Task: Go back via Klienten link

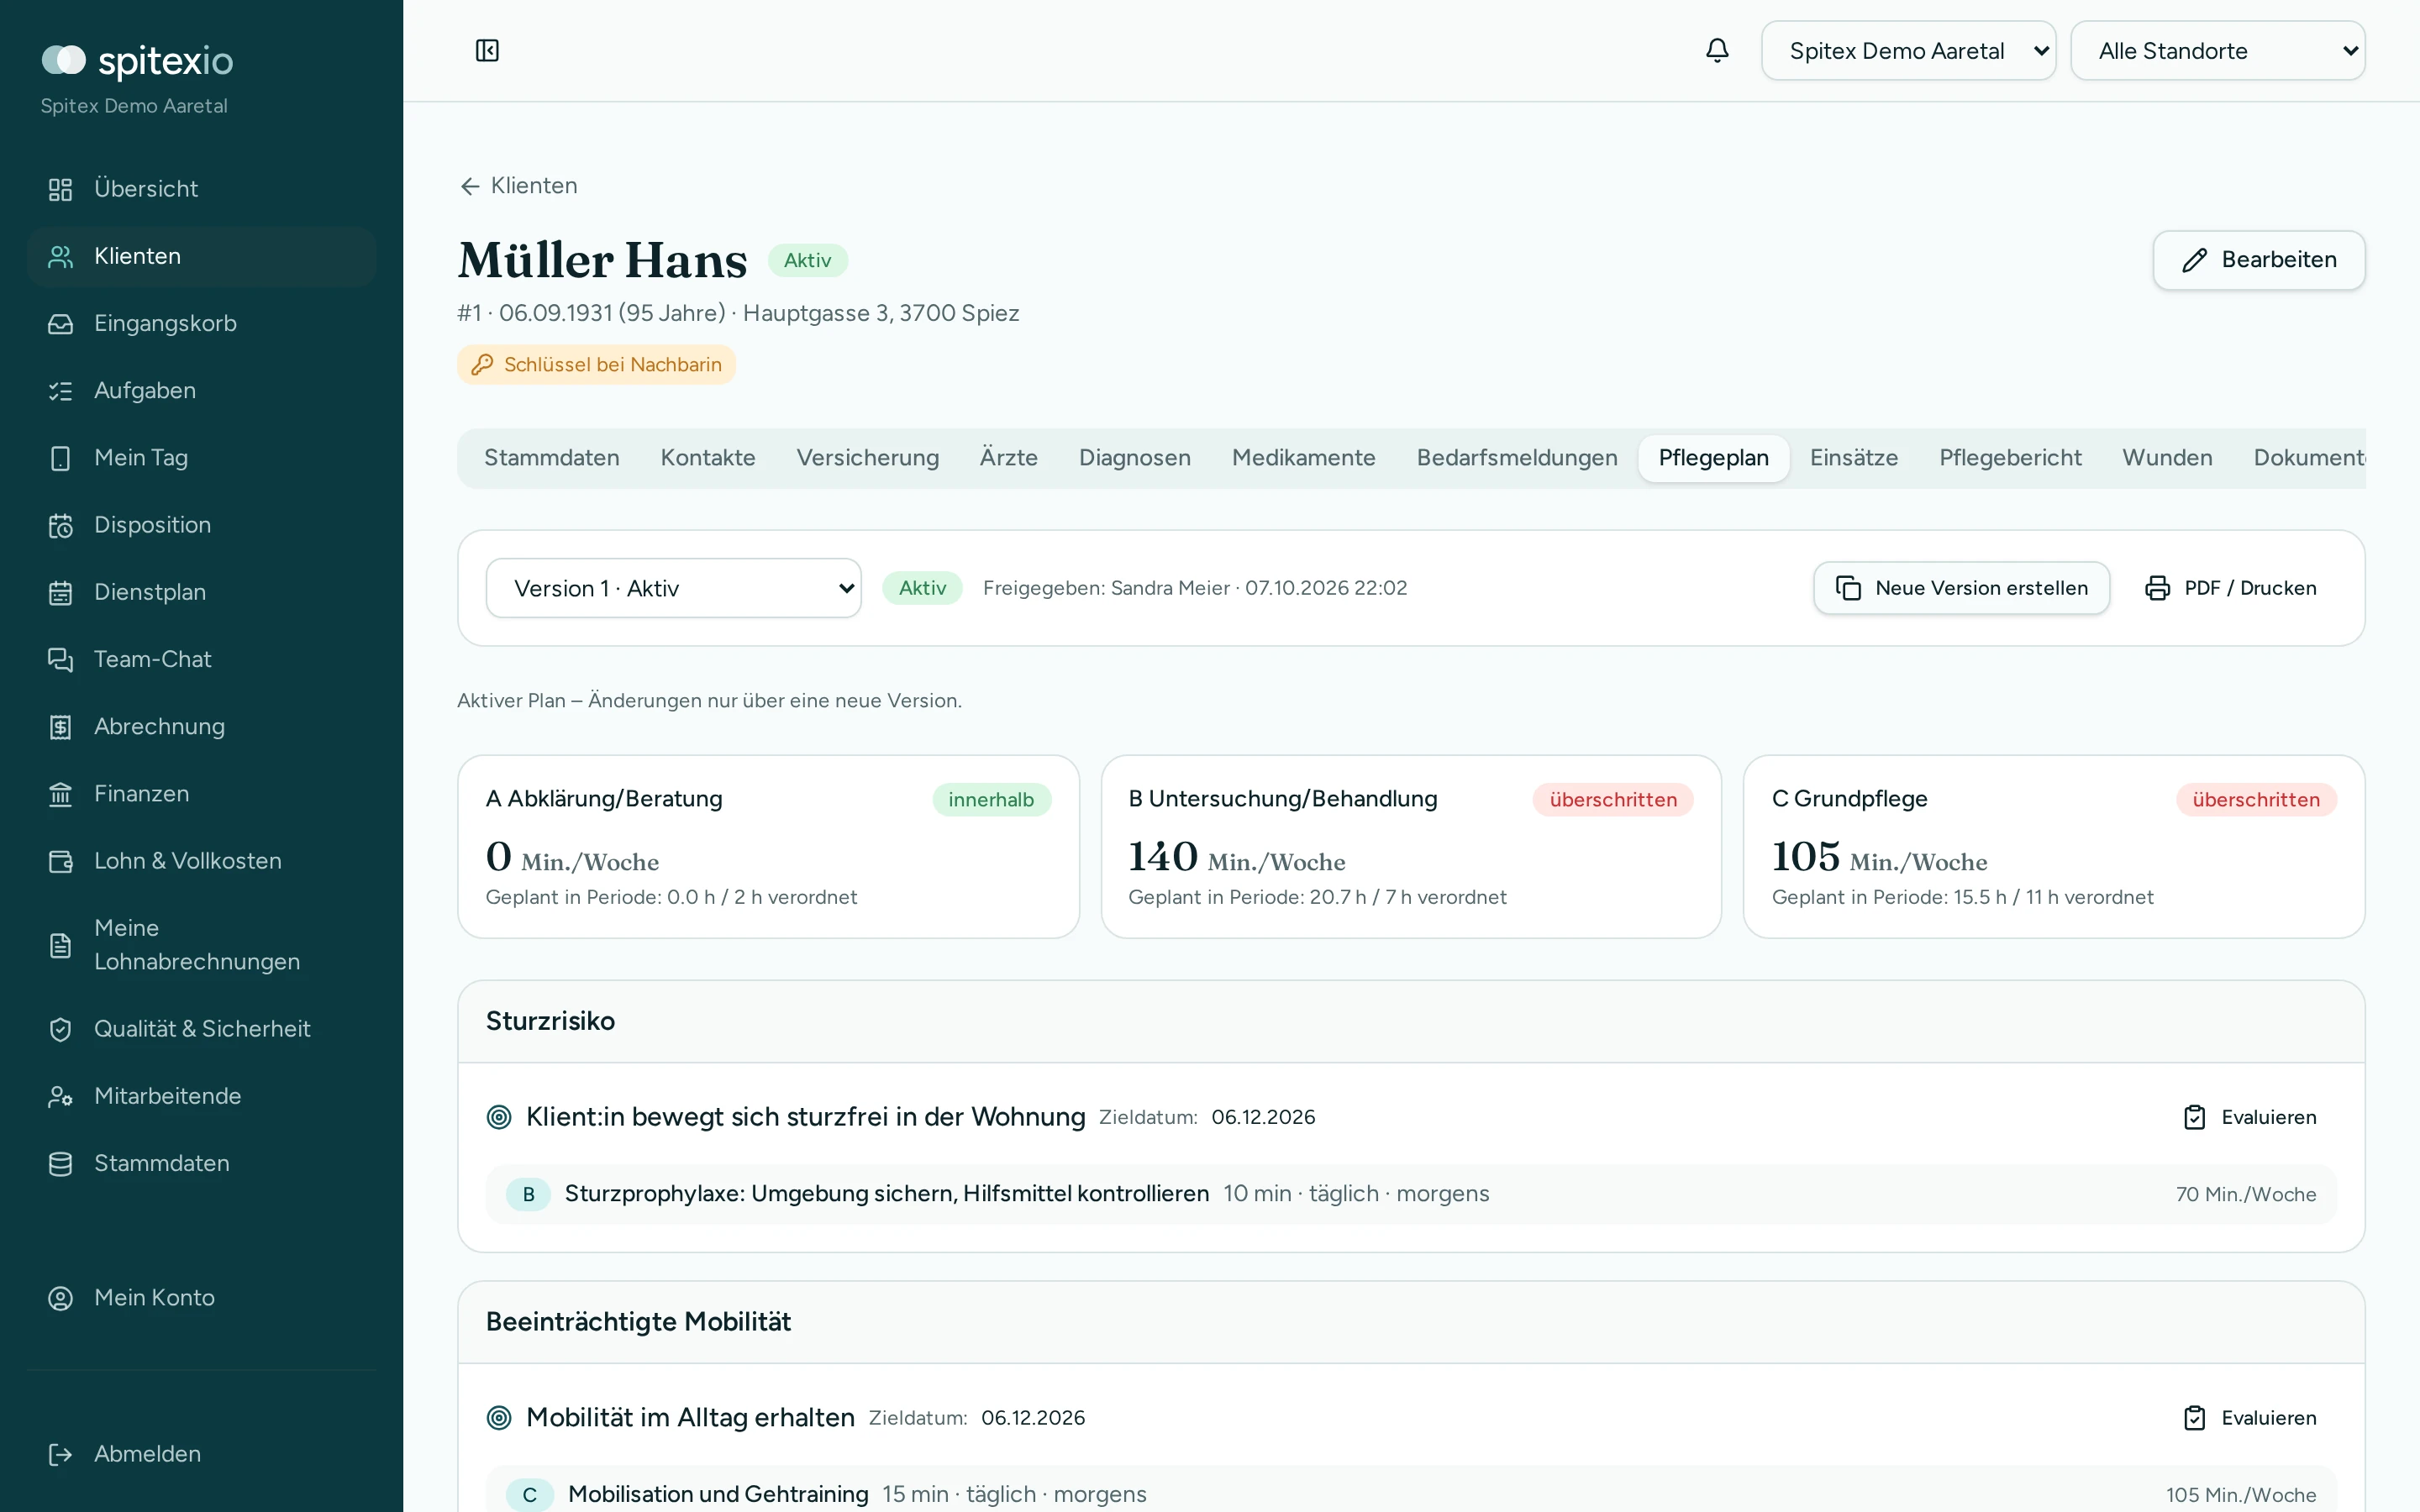Action: point(518,186)
